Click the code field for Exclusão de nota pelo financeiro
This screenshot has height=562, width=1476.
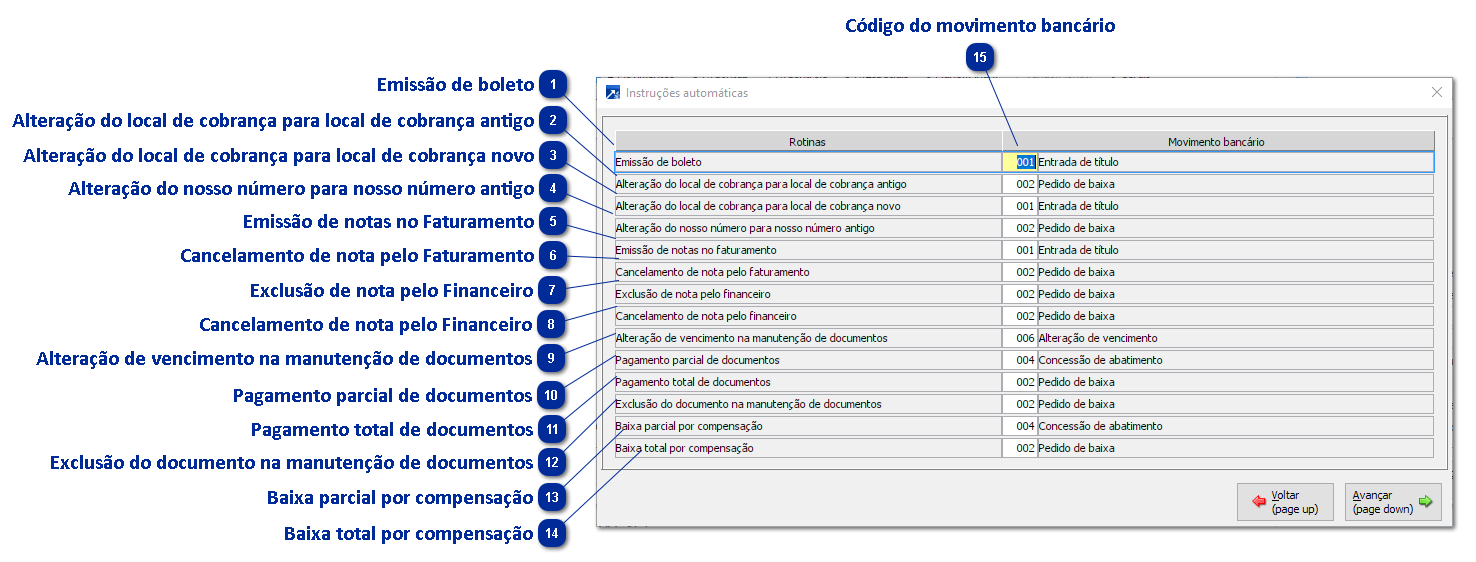point(1020,294)
